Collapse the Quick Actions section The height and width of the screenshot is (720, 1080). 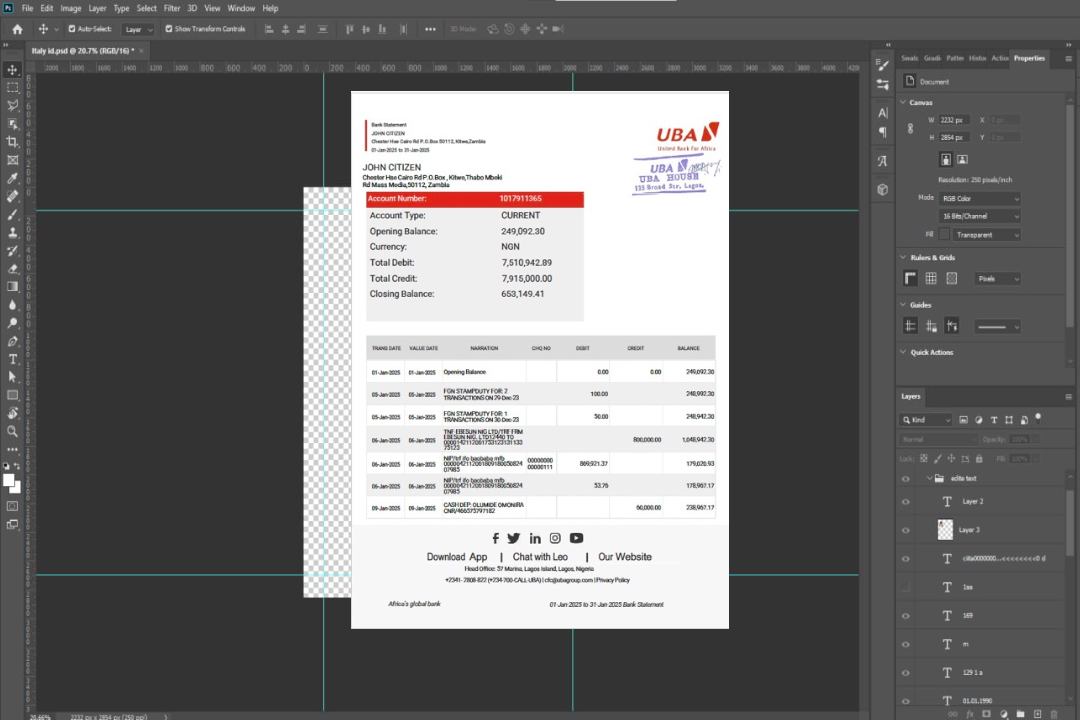click(x=903, y=352)
